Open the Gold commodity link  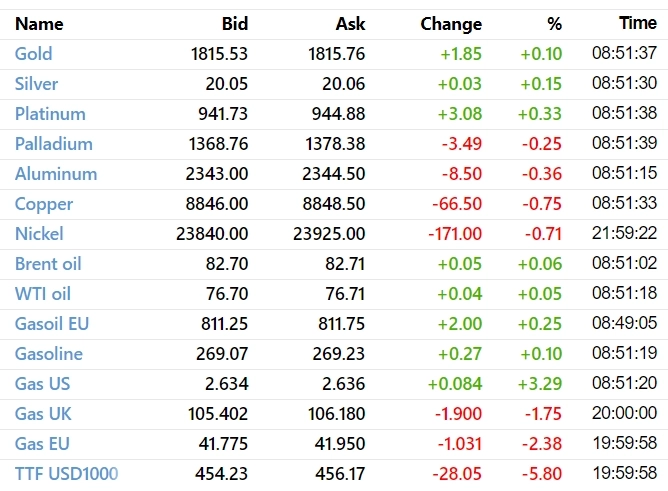(x=33, y=54)
